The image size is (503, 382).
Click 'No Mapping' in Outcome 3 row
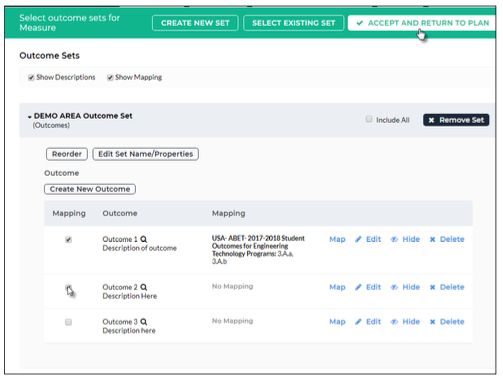[233, 321]
